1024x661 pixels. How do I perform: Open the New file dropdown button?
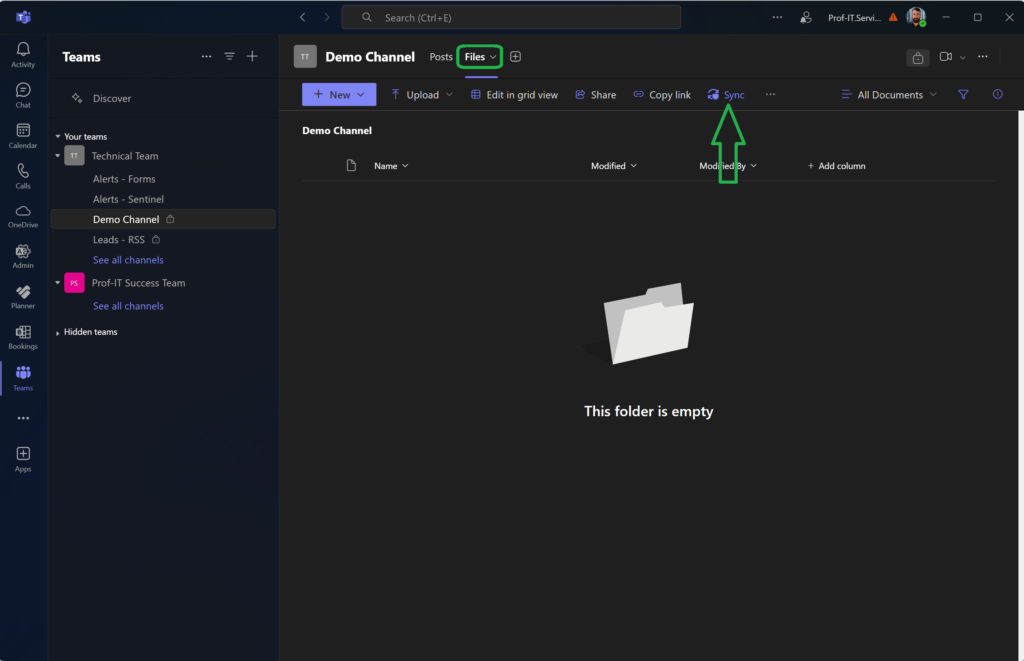339,95
